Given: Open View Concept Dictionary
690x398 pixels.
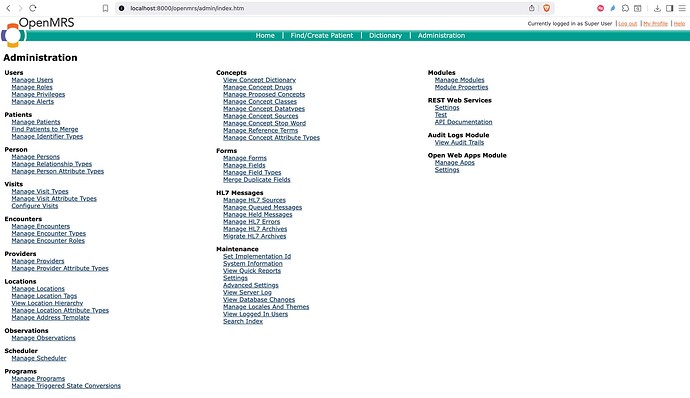Looking at the screenshot, I should (259, 80).
